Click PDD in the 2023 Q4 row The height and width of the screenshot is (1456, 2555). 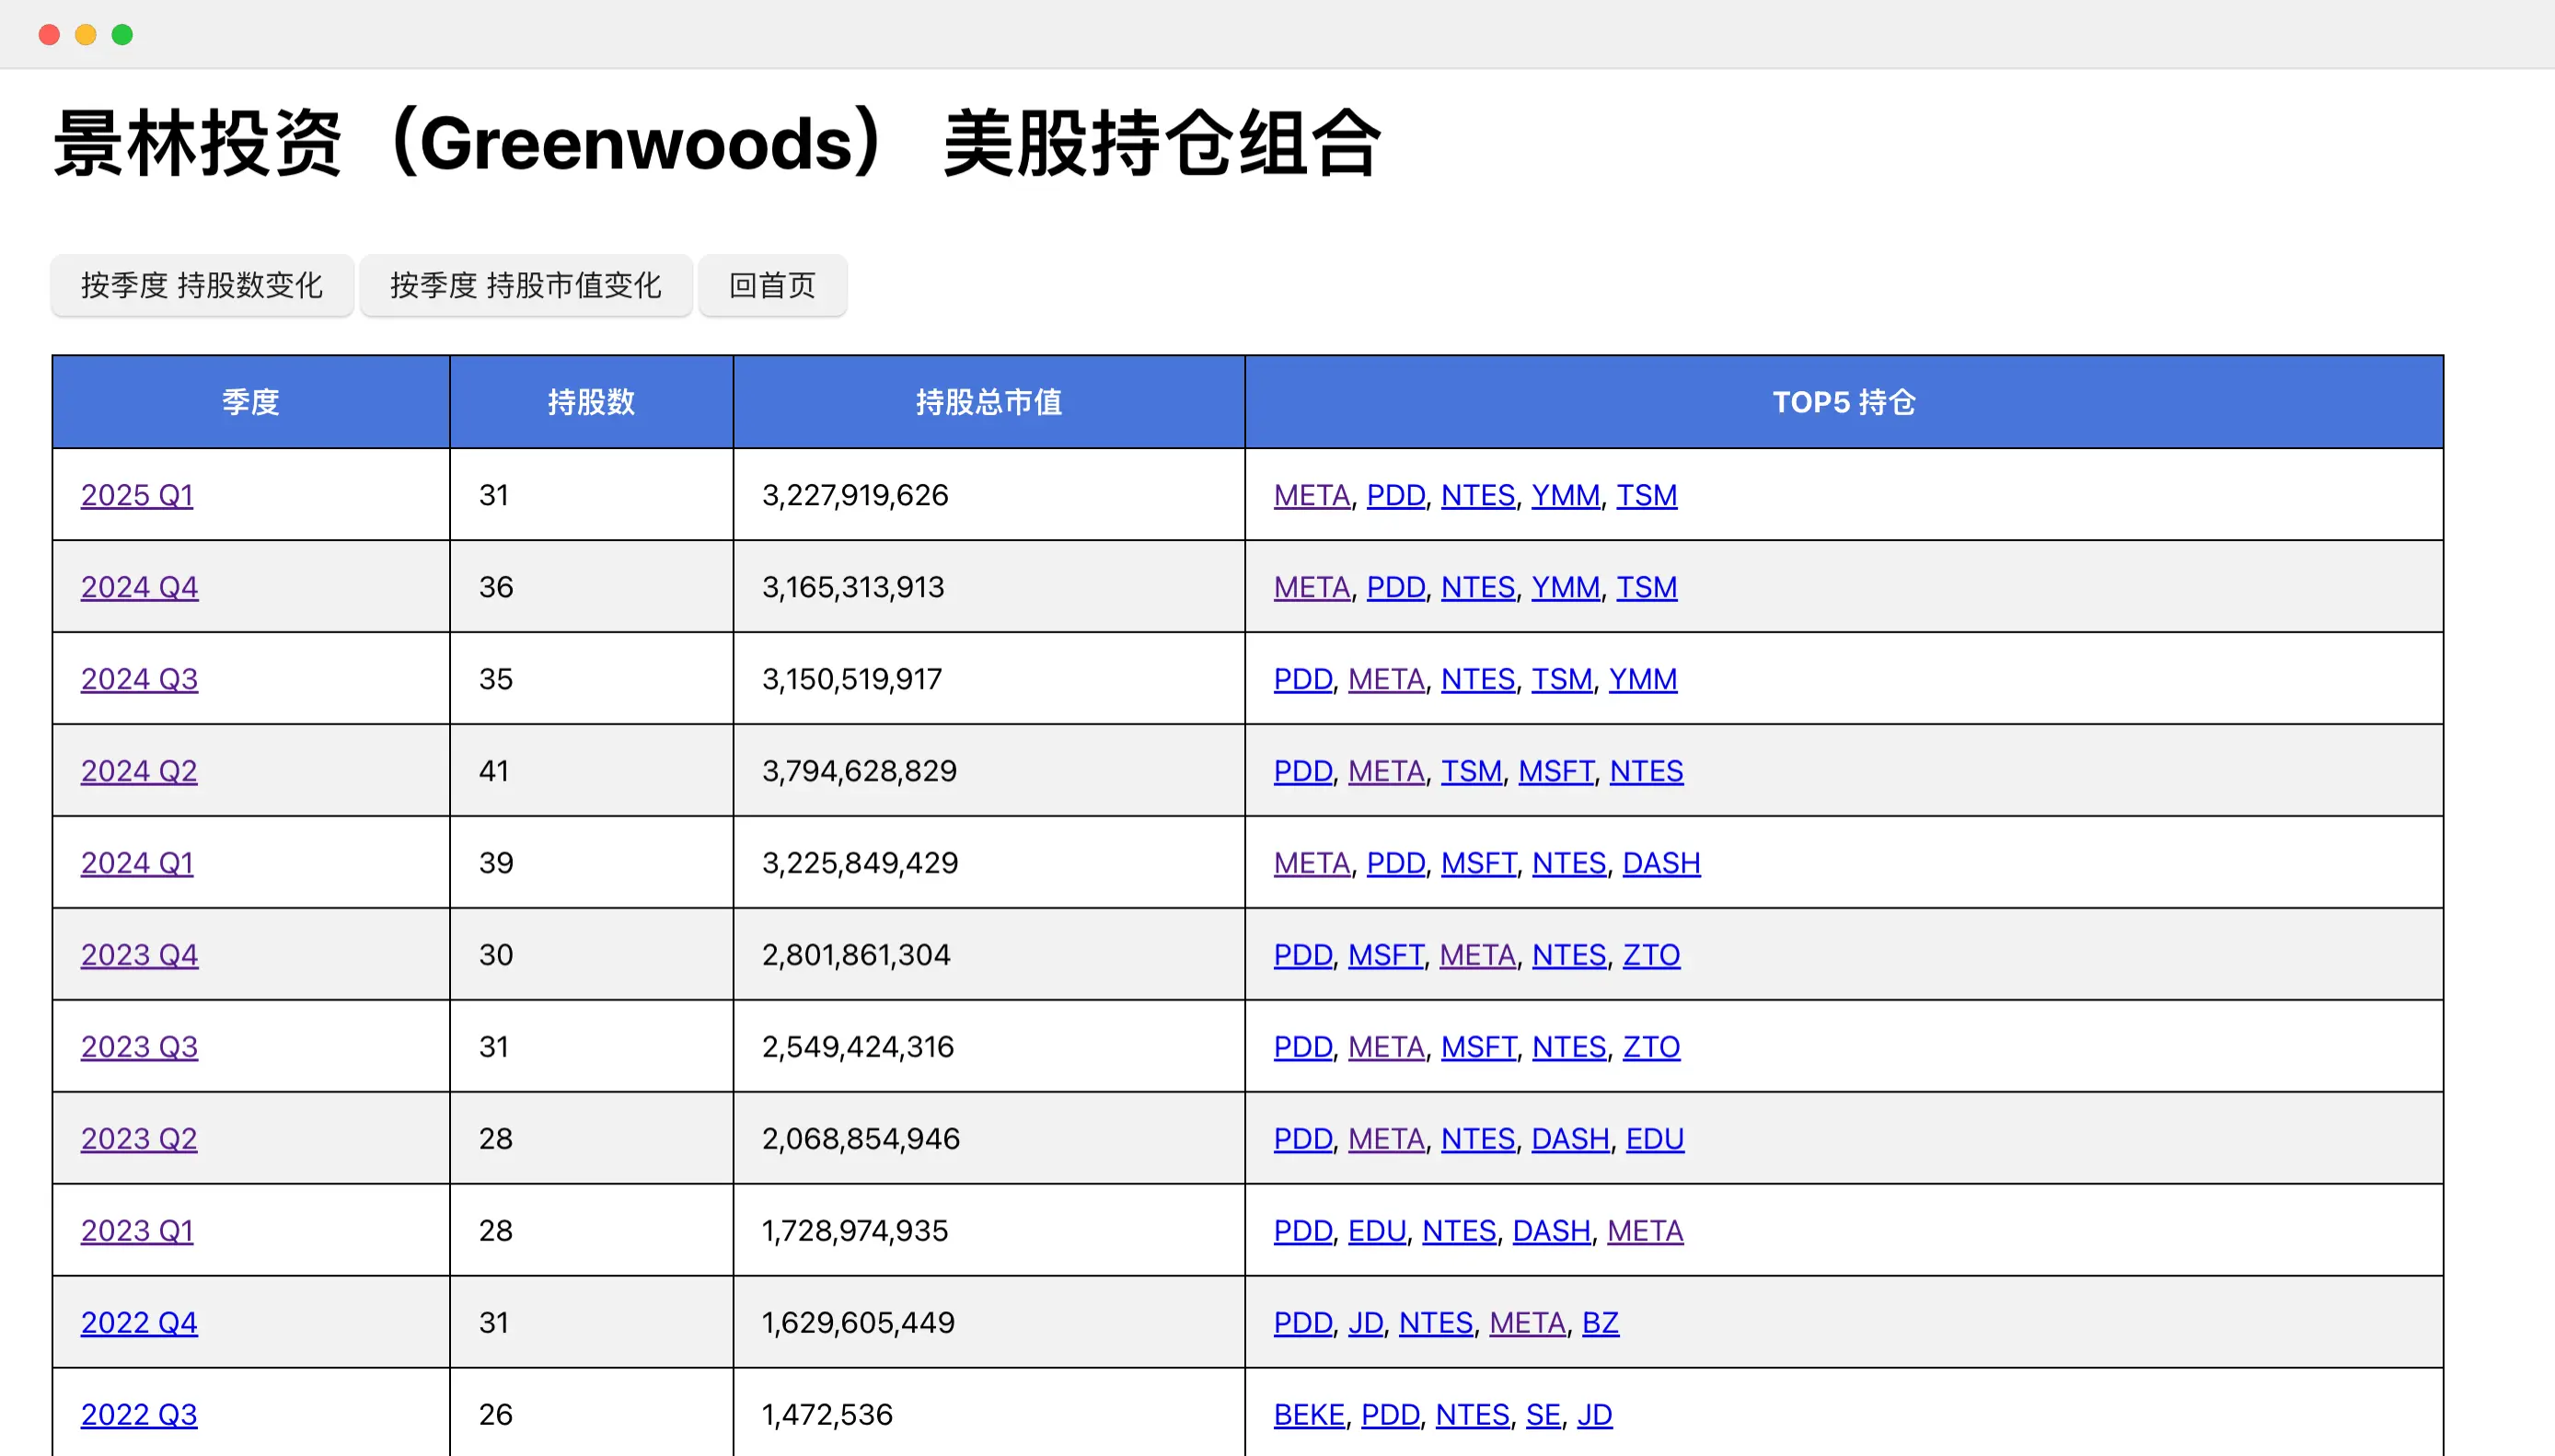click(x=1303, y=955)
